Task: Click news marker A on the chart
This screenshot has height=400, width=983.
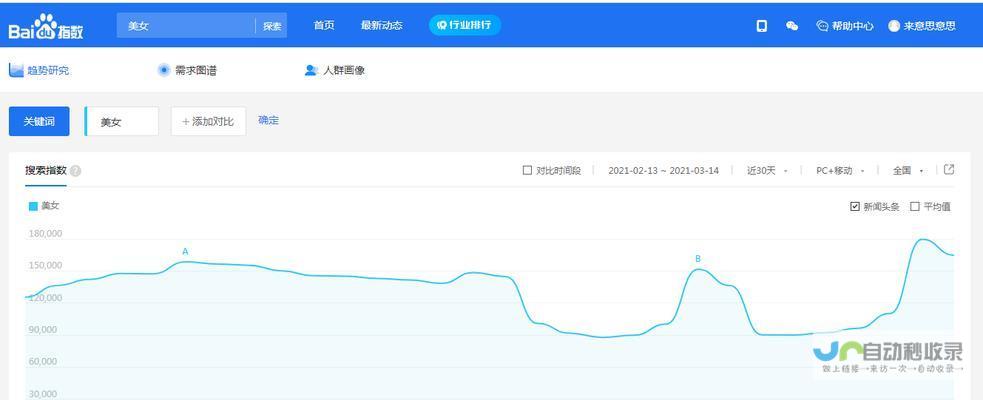Action: [x=185, y=251]
